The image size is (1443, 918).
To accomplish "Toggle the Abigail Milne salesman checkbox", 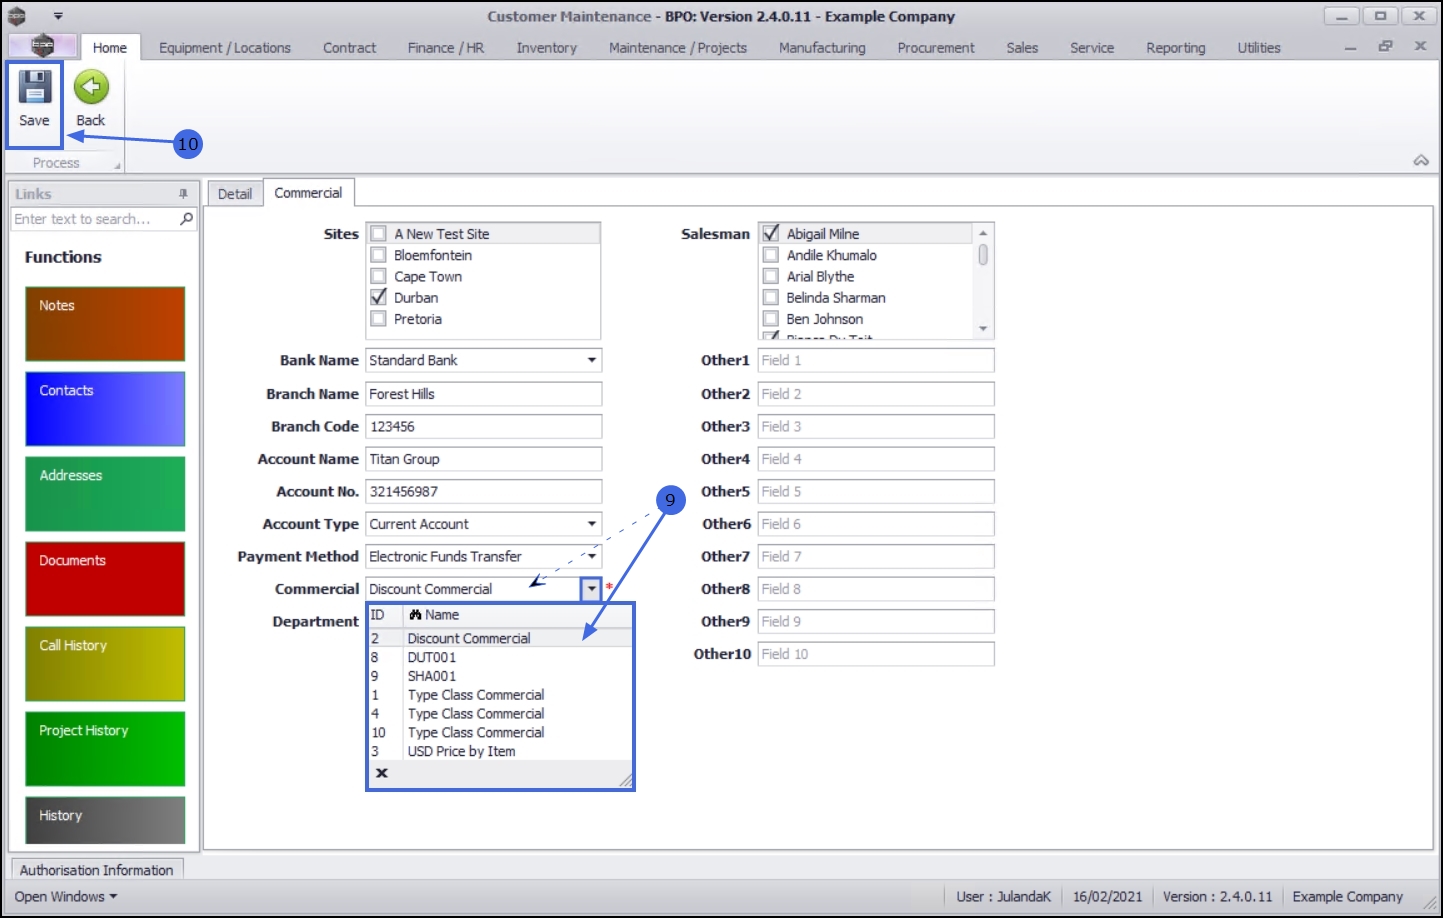I will click(x=771, y=233).
